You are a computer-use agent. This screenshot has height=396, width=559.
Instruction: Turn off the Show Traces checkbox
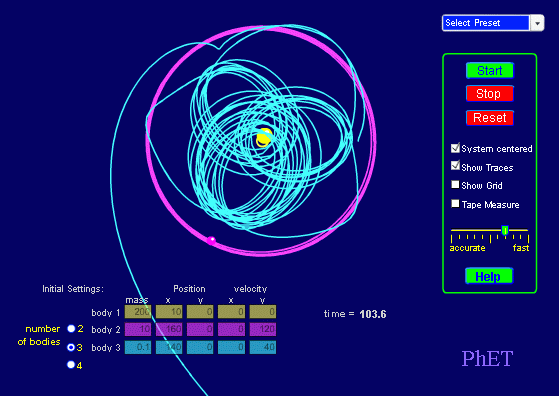(455, 166)
